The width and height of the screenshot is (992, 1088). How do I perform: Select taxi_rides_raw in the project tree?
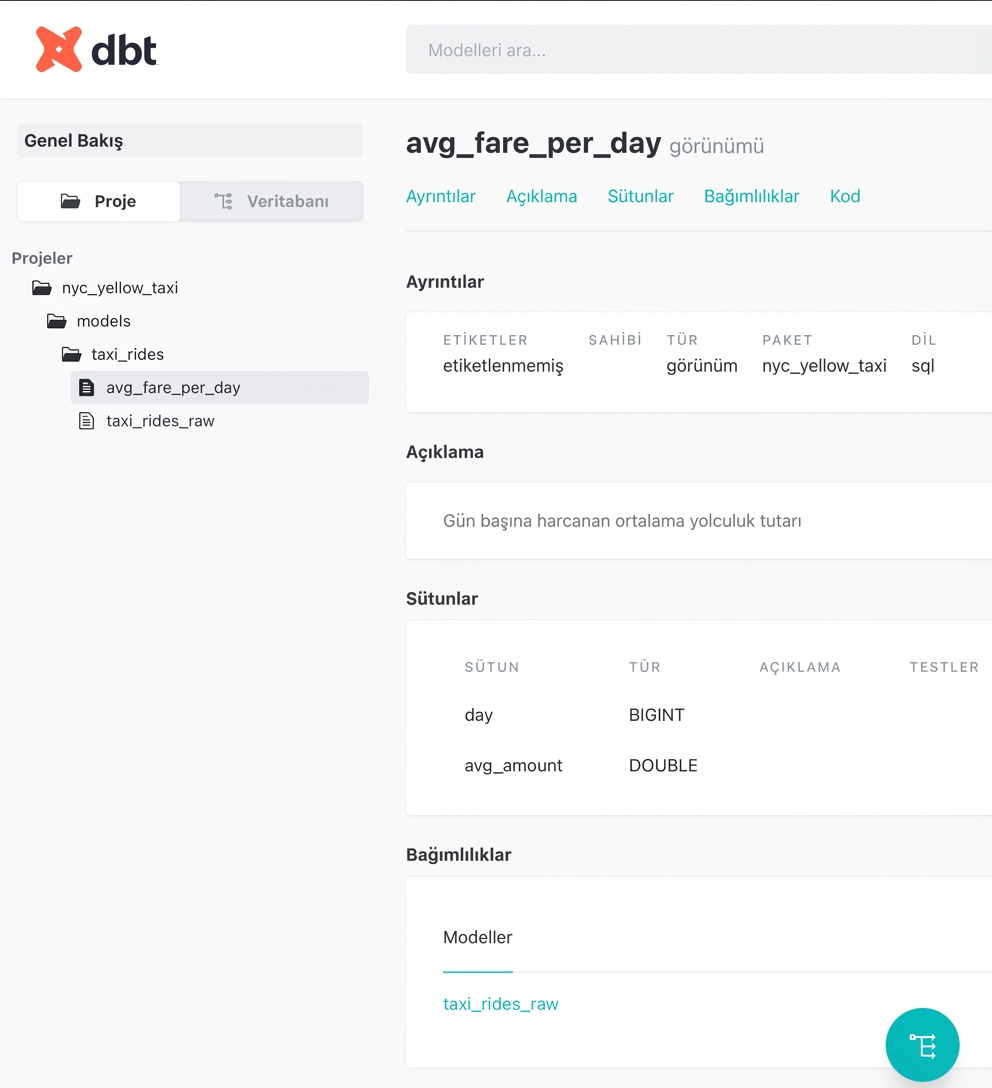tap(160, 421)
